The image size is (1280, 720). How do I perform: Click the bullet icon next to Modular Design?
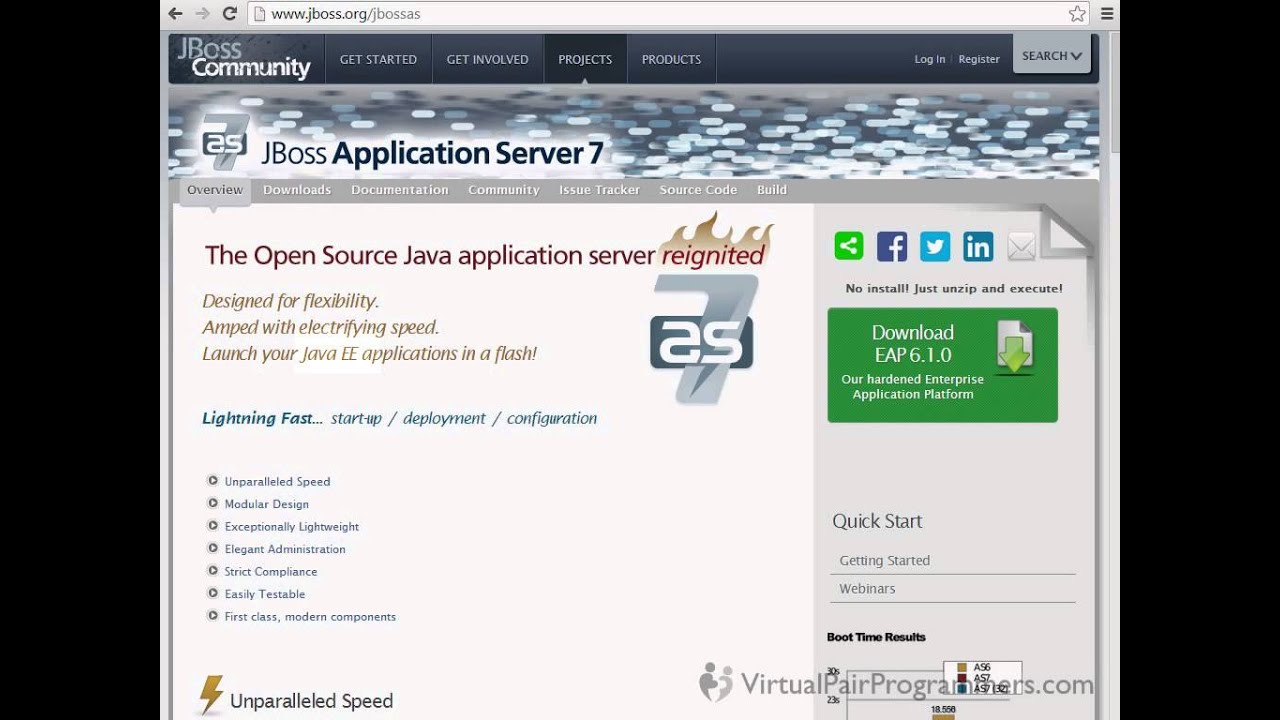pos(213,503)
